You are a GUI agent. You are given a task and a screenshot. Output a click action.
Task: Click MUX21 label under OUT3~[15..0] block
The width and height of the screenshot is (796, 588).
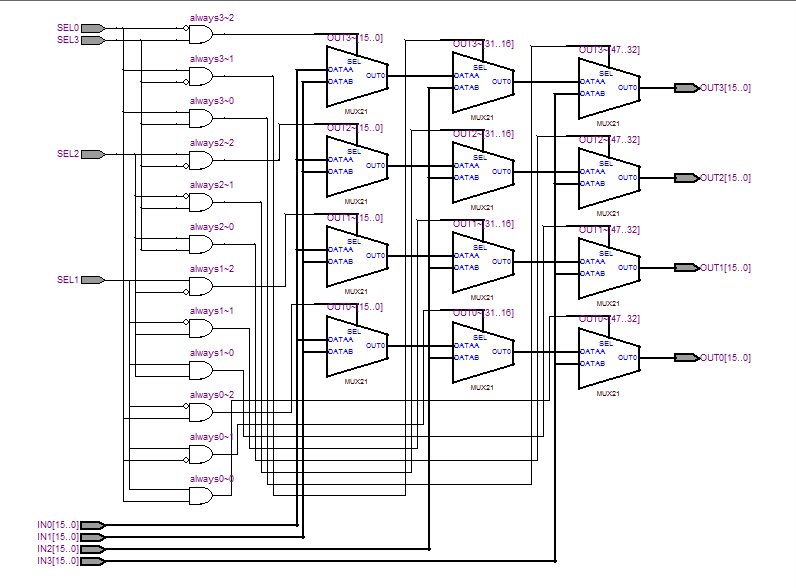[356, 112]
